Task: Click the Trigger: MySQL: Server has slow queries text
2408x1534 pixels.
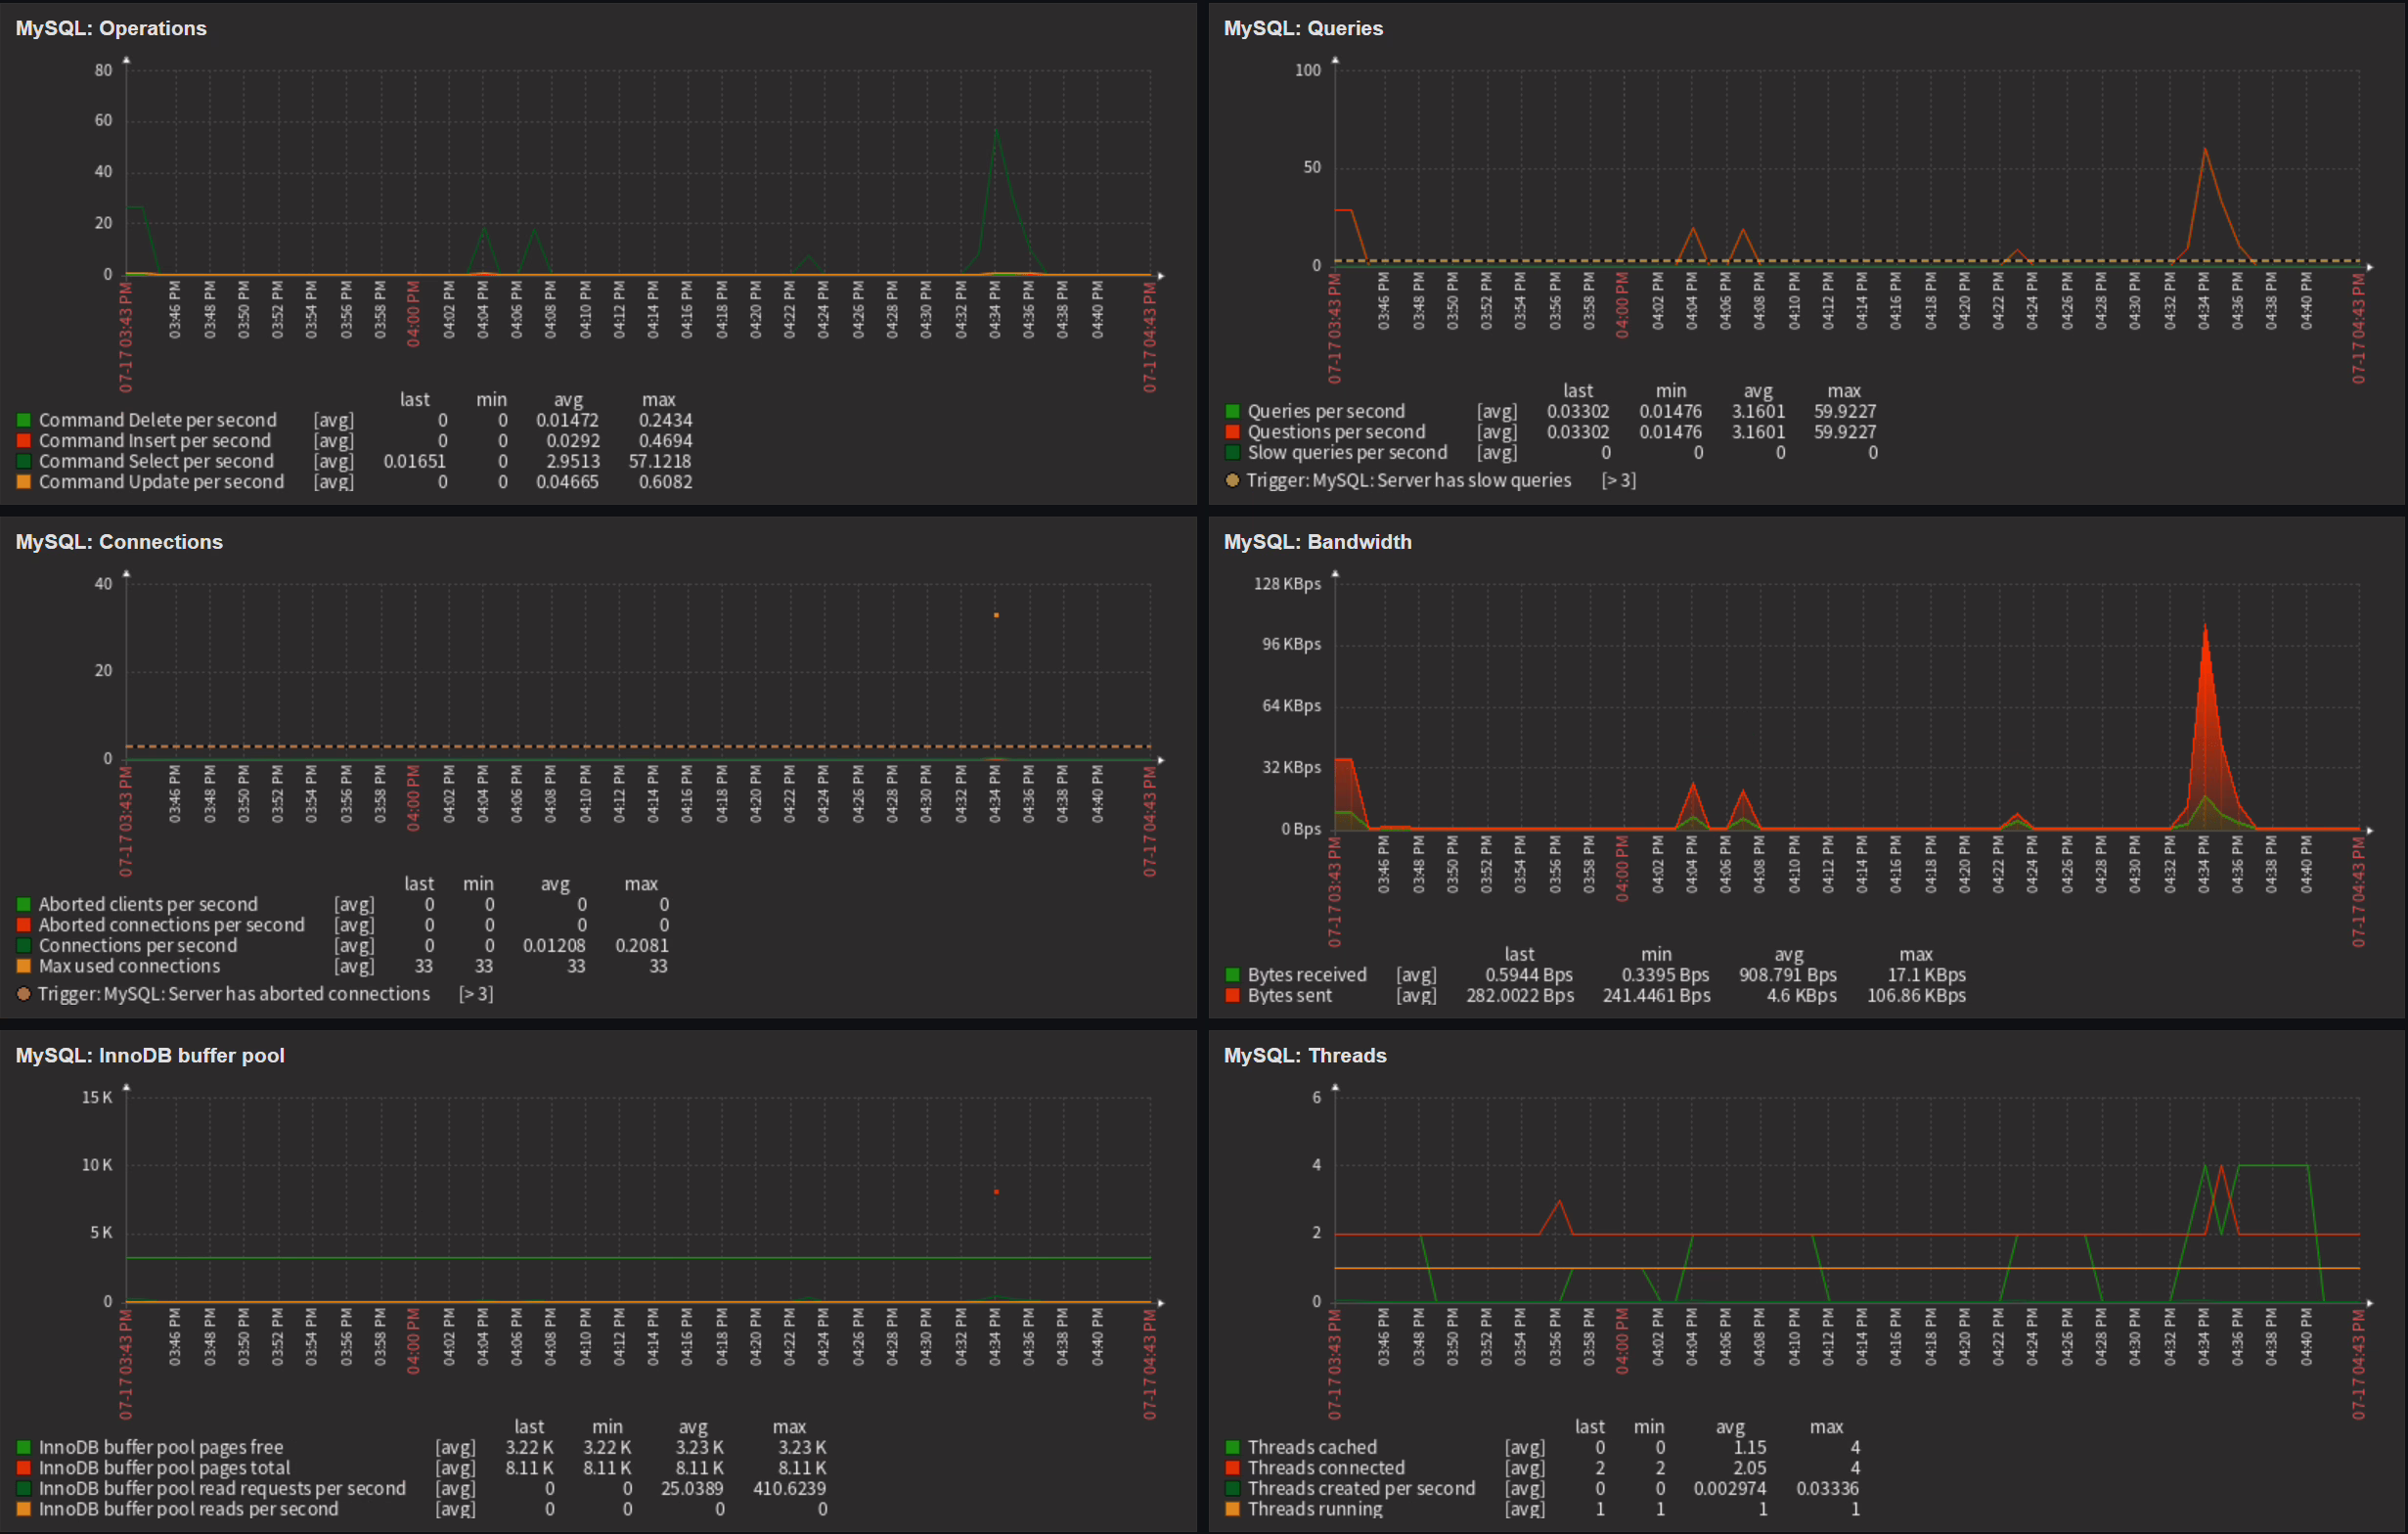Action: tap(1408, 480)
